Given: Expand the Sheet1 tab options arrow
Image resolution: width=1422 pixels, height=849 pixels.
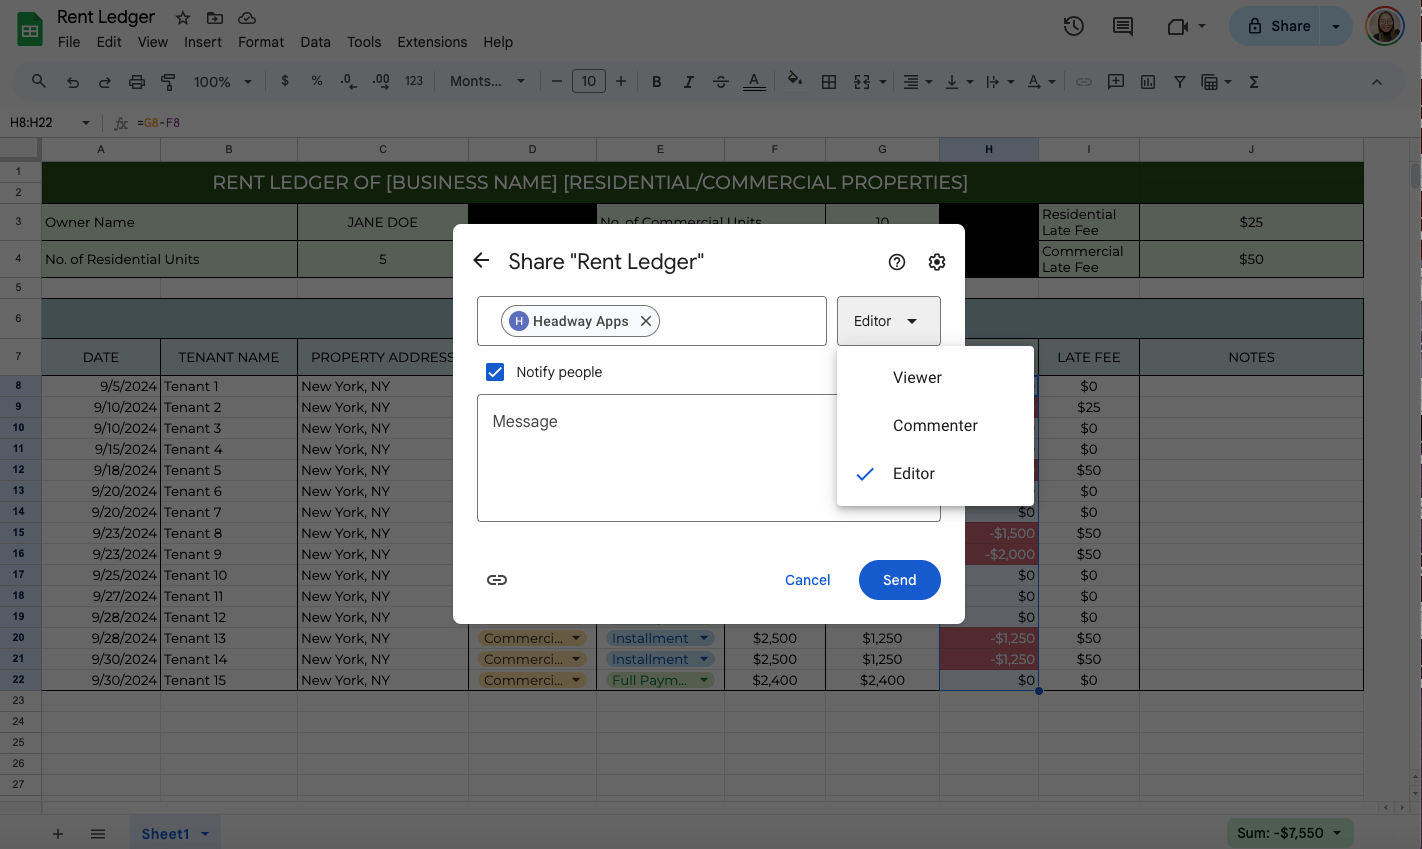Looking at the screenshot, I should (205, 834).
